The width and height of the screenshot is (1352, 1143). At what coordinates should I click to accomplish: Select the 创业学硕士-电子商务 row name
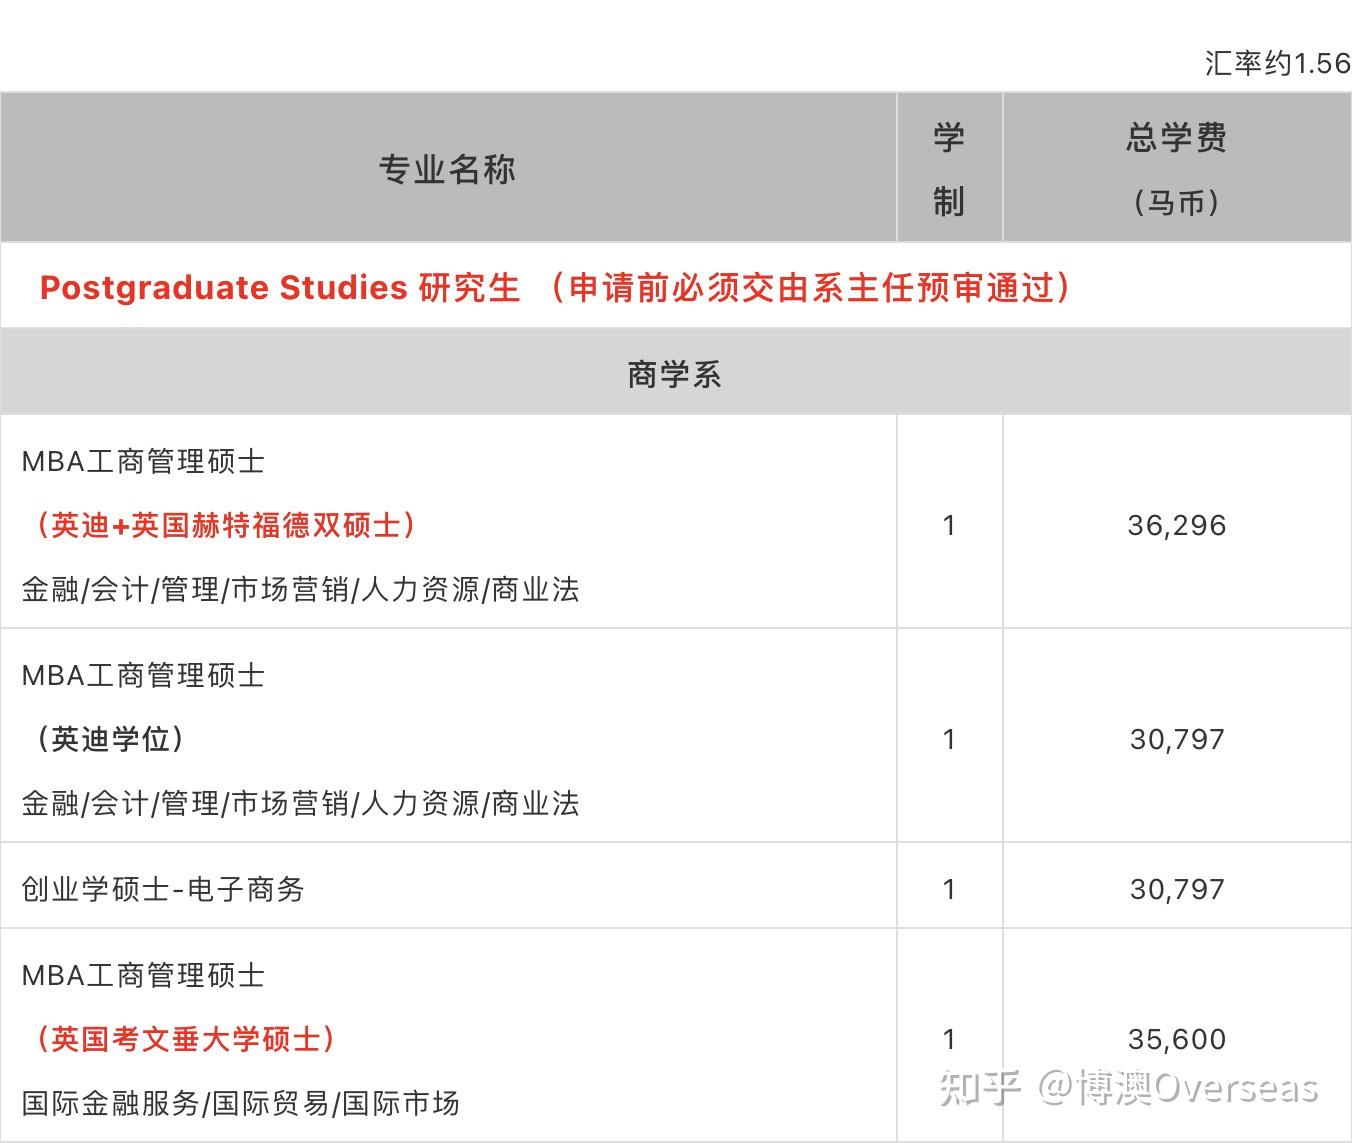tap(163, 889)
